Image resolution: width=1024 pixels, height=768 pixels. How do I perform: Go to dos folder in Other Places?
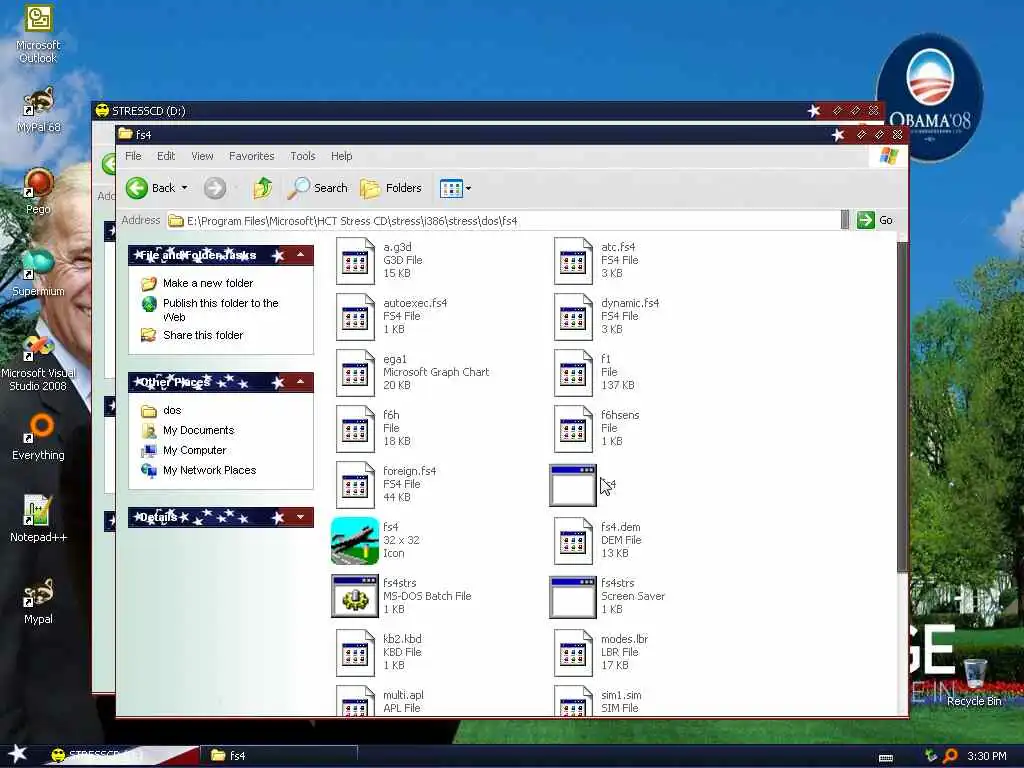172,410
